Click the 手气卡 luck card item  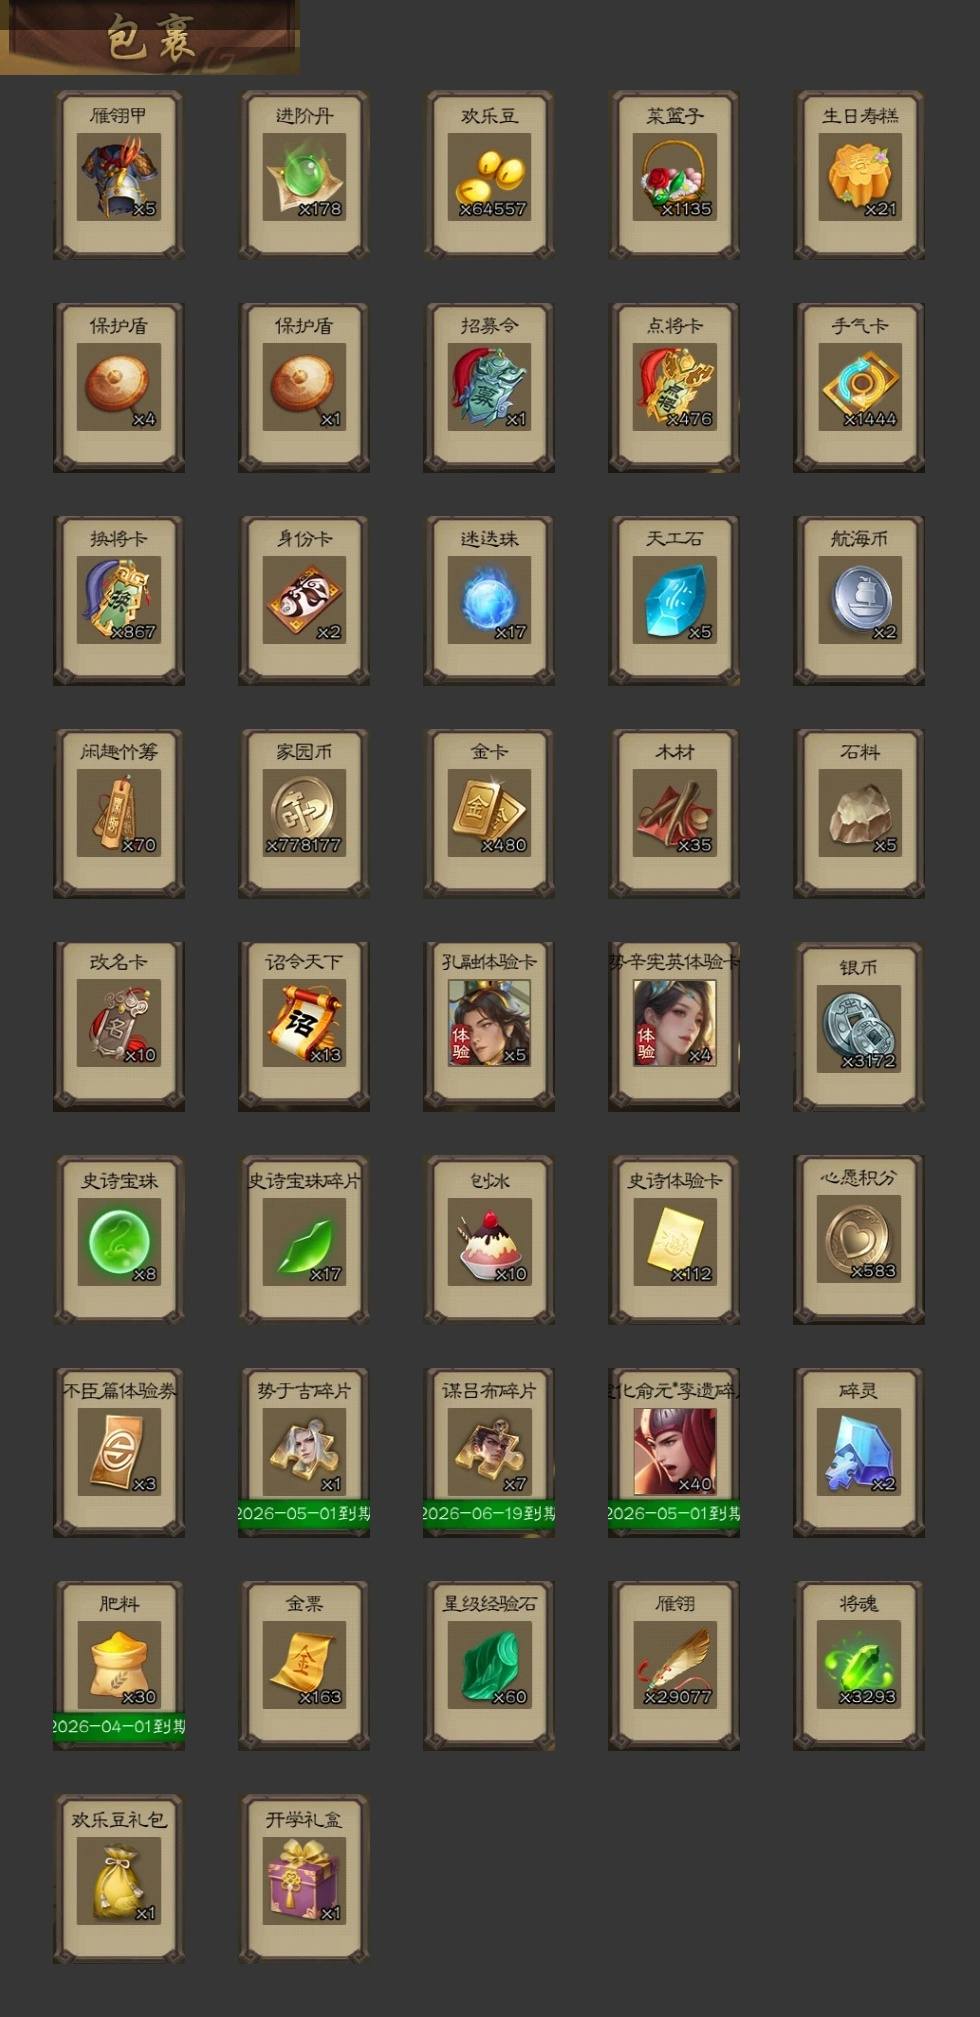tap(859, 387)
